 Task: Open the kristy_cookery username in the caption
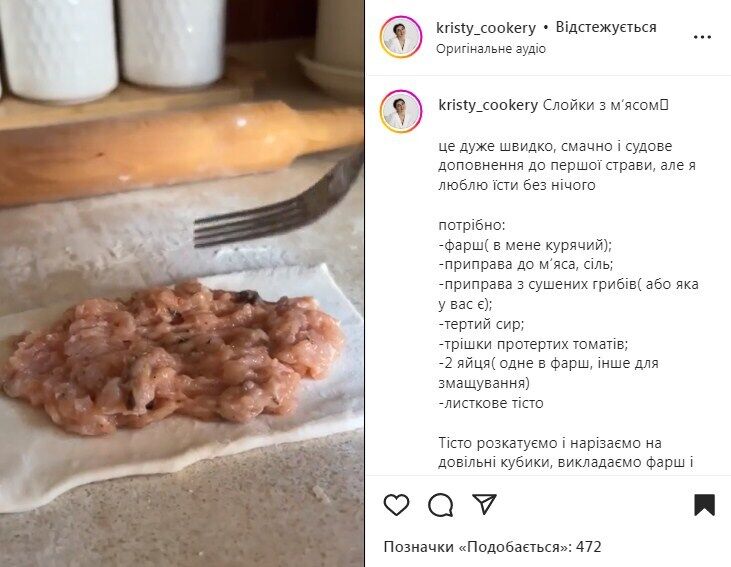coord(488,105)
